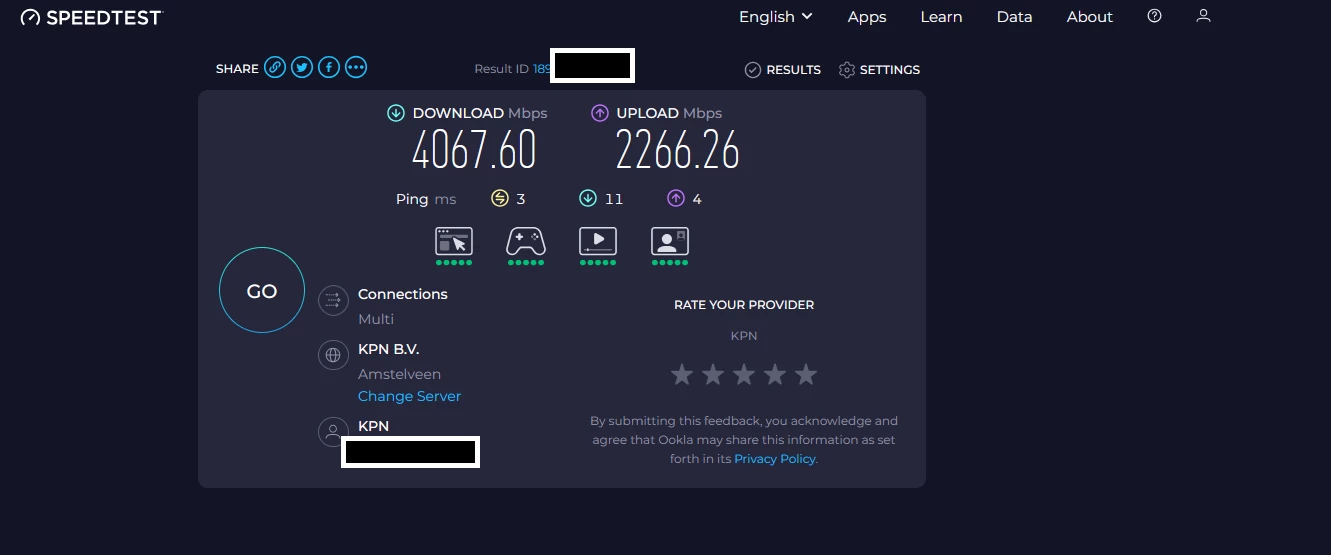The image size is (1331, 555).
Task: Share result on Facebook
Action: click(x=329, y=68)
